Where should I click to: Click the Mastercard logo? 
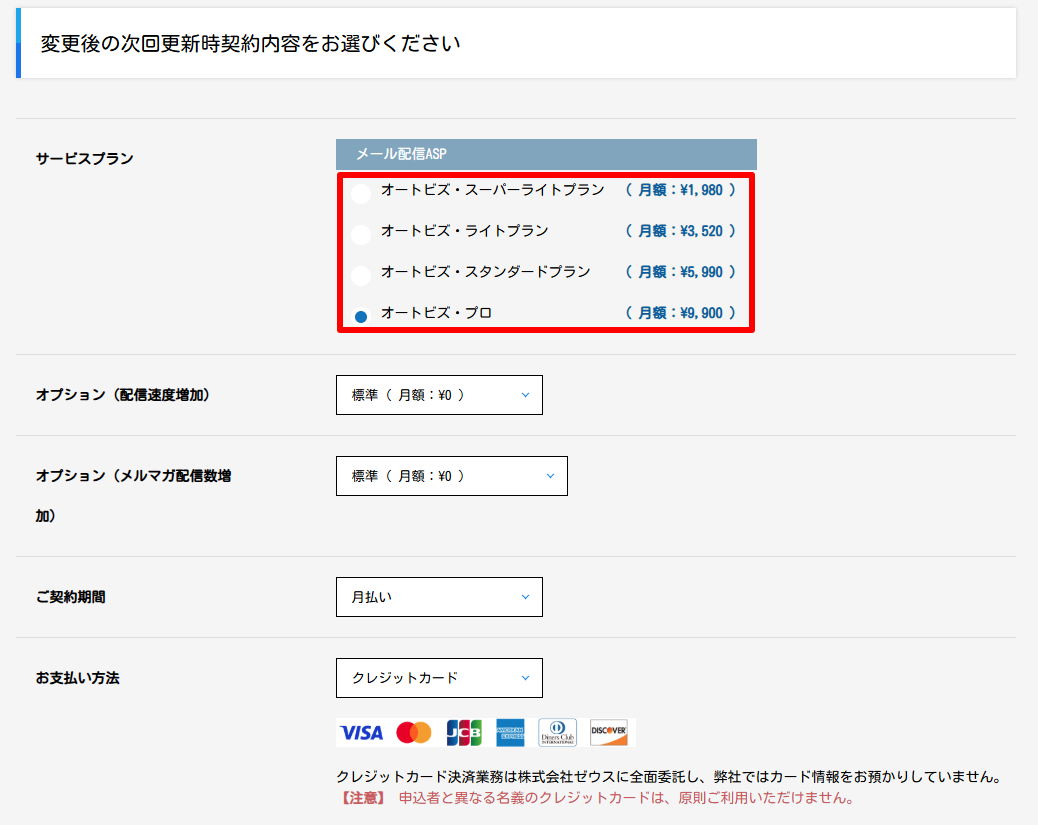coord(413,733)
